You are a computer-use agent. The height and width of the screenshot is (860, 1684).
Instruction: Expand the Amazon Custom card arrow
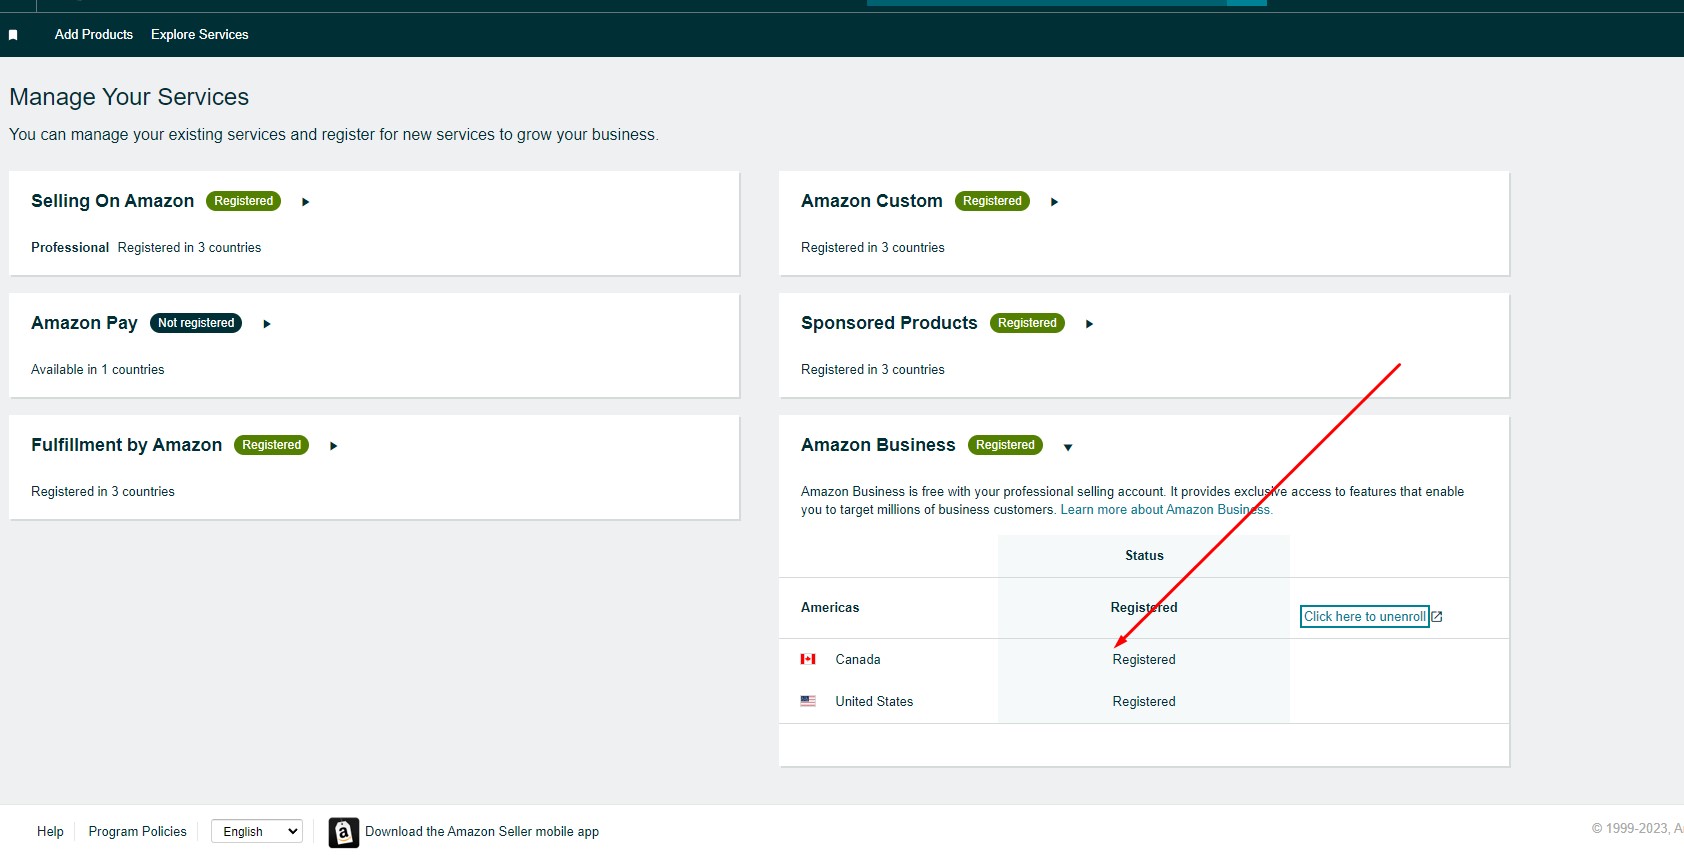[1054, 202]
